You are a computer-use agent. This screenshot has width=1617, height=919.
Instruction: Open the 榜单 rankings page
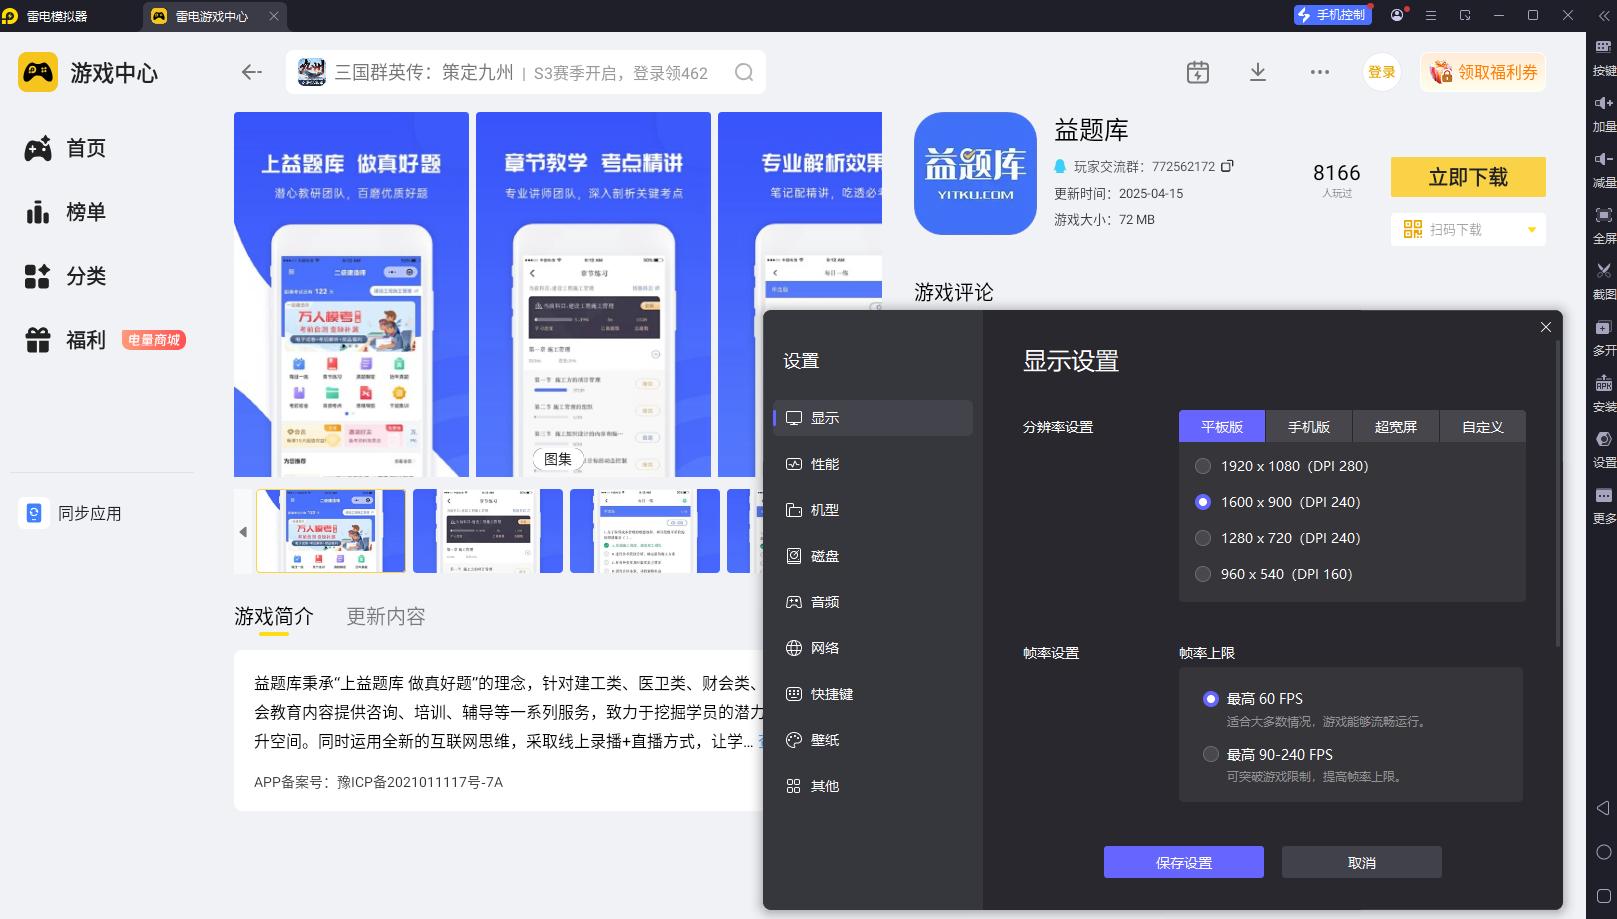click(66, 212)
